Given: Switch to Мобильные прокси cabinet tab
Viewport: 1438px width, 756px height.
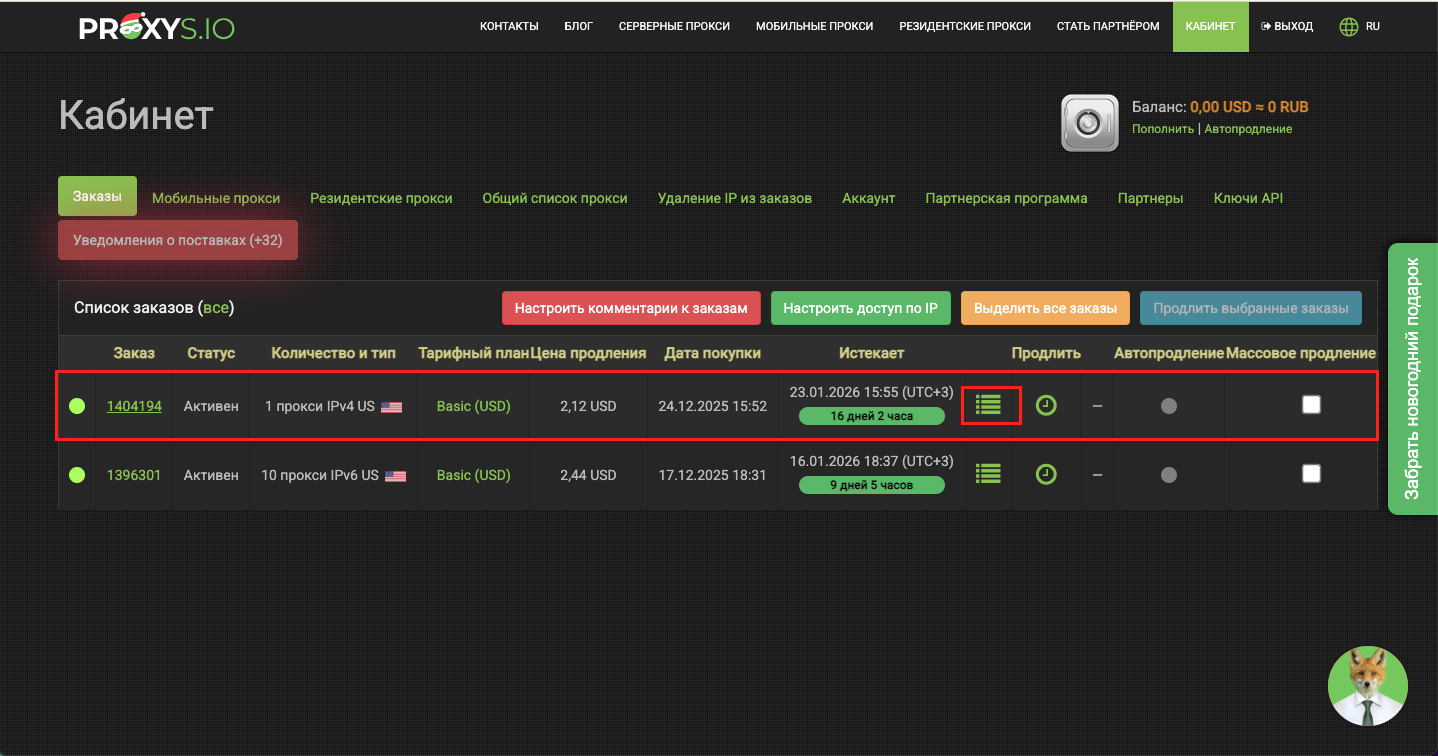Looking at the screenshot, I should coord(216,198).
